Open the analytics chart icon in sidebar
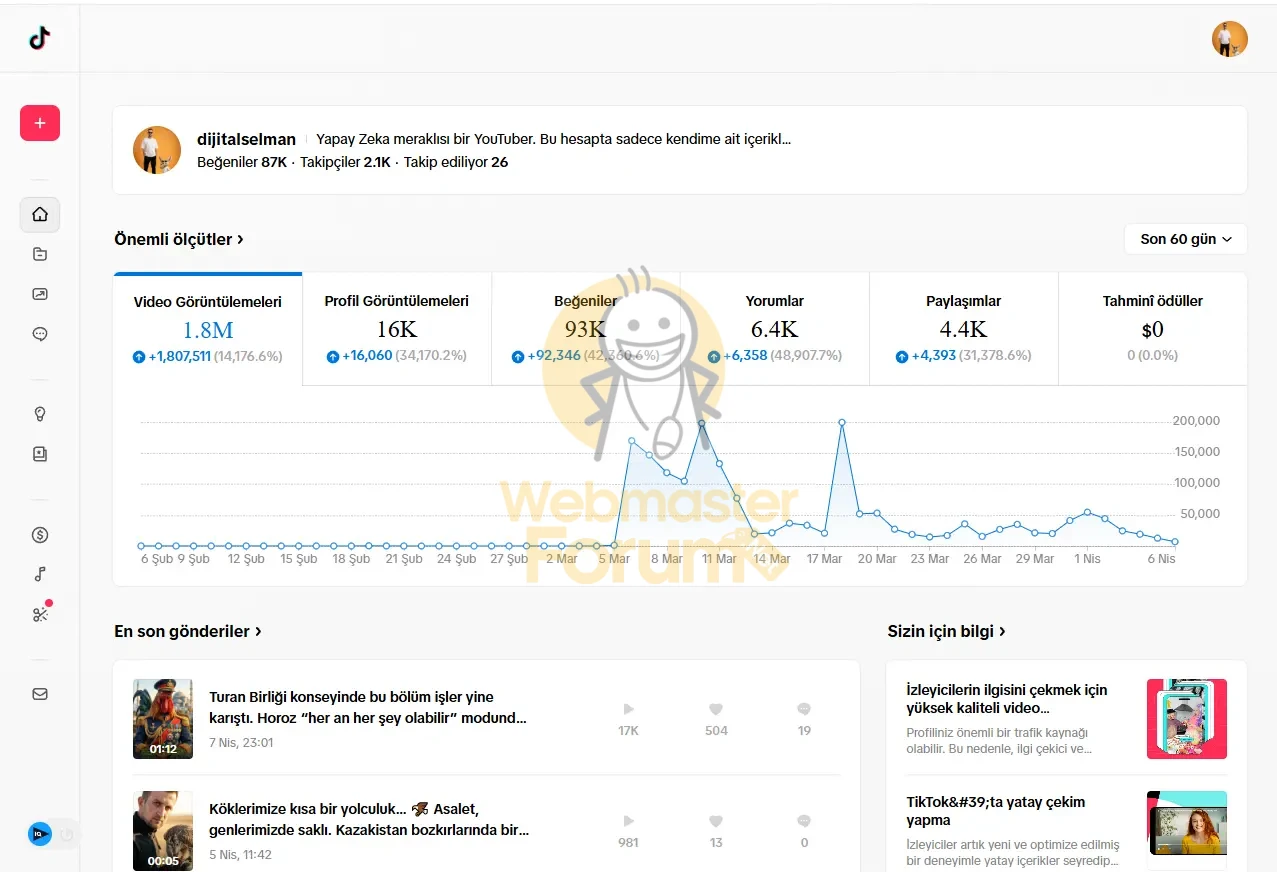This screenshot has width=1277, height=872. coord(40,294)
